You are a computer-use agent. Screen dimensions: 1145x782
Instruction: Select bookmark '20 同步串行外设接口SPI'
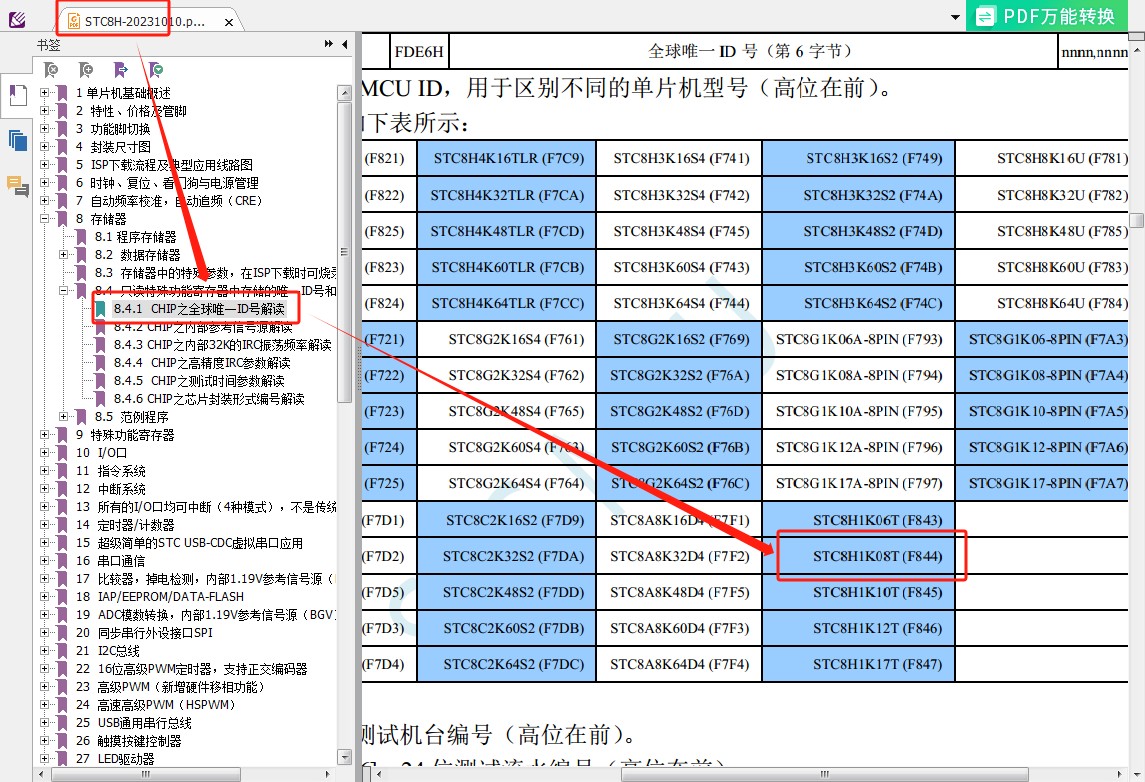[144, 633]
